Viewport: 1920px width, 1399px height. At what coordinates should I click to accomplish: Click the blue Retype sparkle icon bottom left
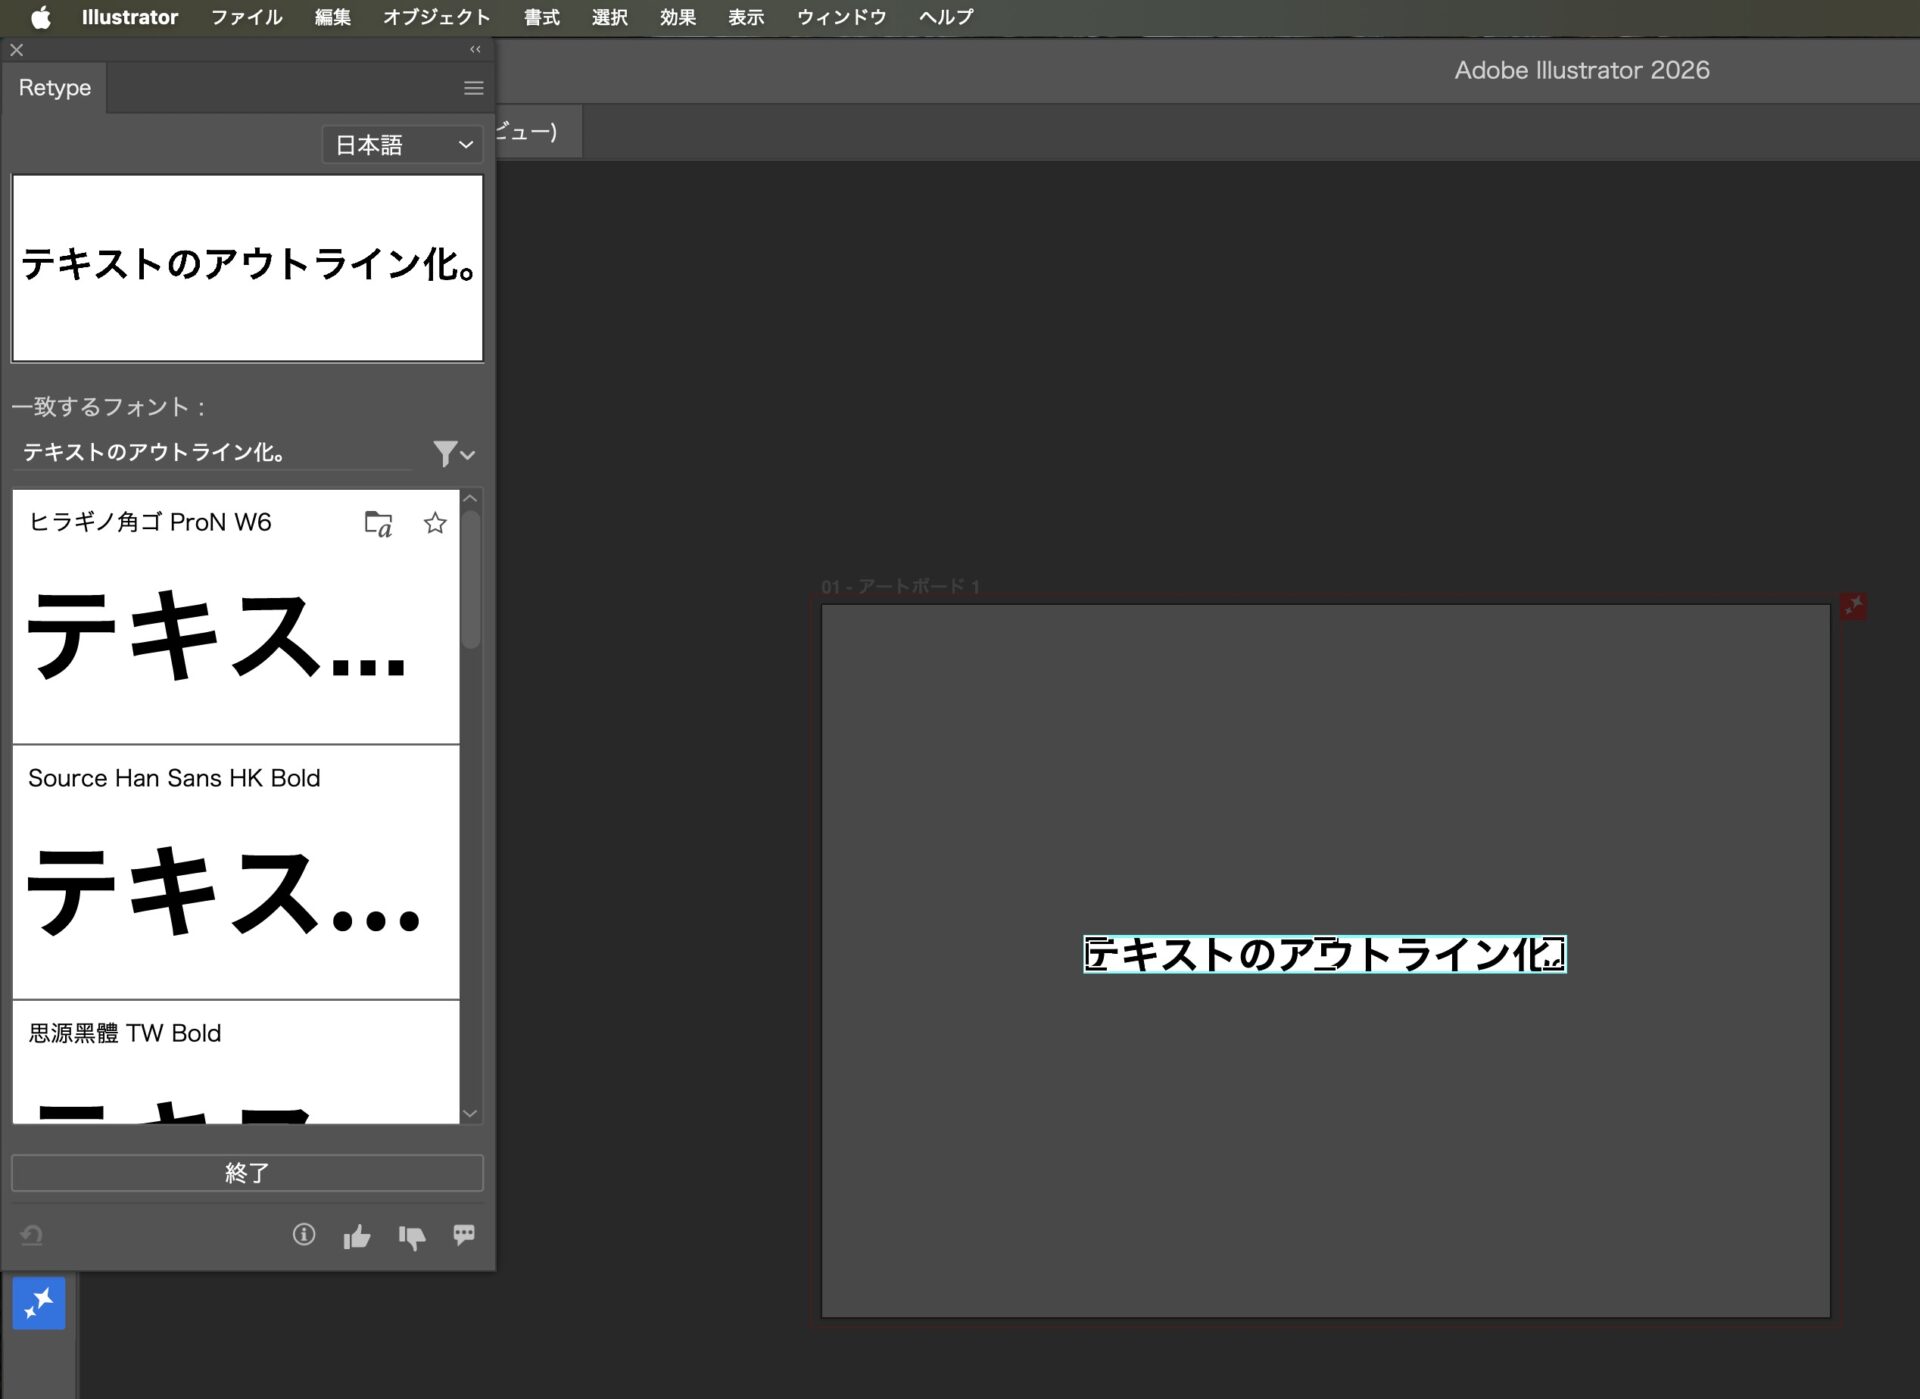(x=38, y=1303)
